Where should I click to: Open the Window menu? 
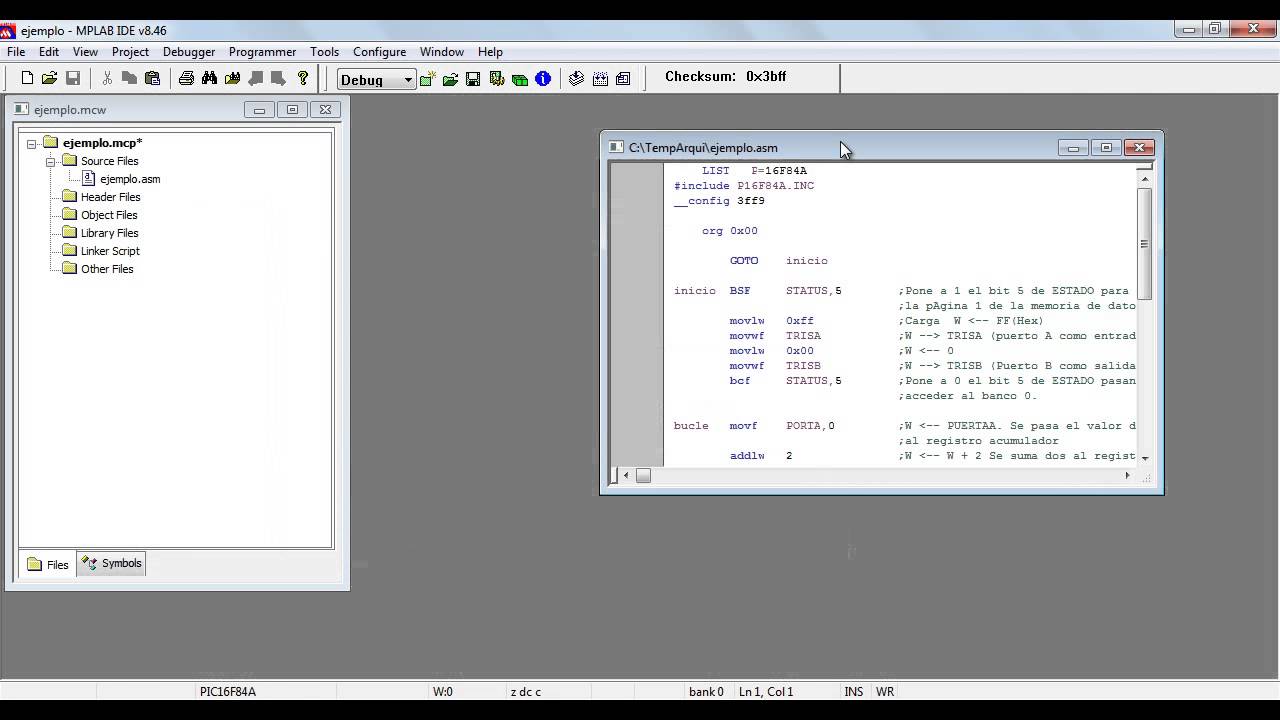pos(441,52)
